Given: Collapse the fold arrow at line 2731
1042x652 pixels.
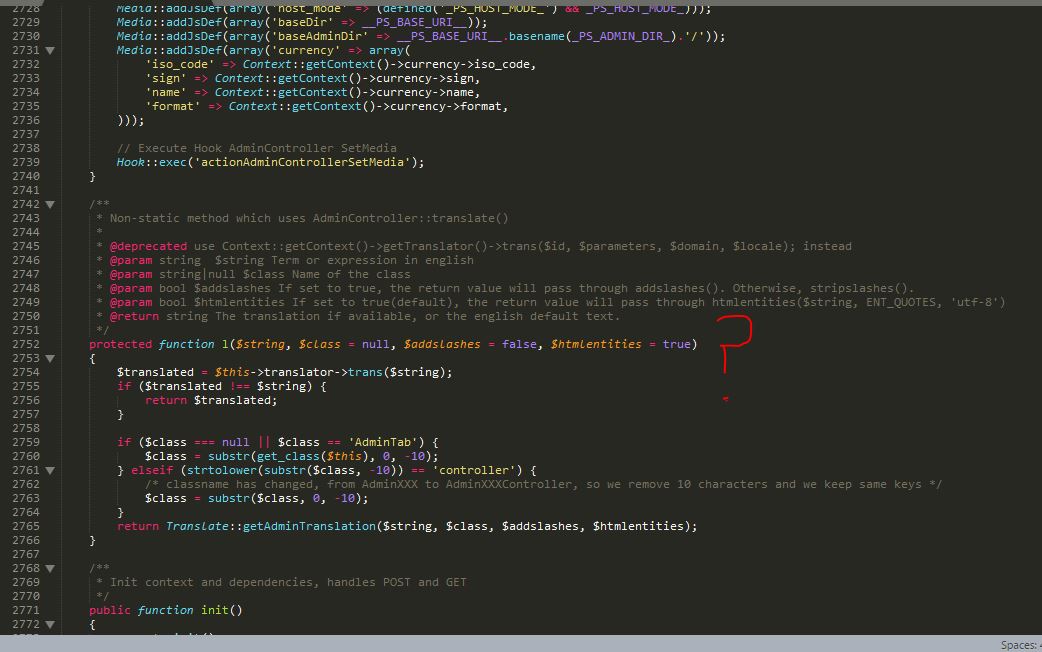Looking at the screenshot, I should (x=50, y=51).
